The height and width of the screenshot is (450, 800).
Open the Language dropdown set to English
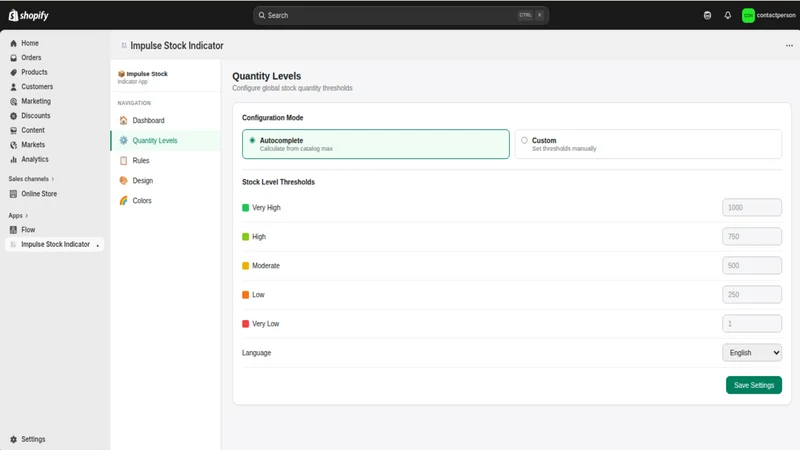pyautogui.click(x=752, y=353)
